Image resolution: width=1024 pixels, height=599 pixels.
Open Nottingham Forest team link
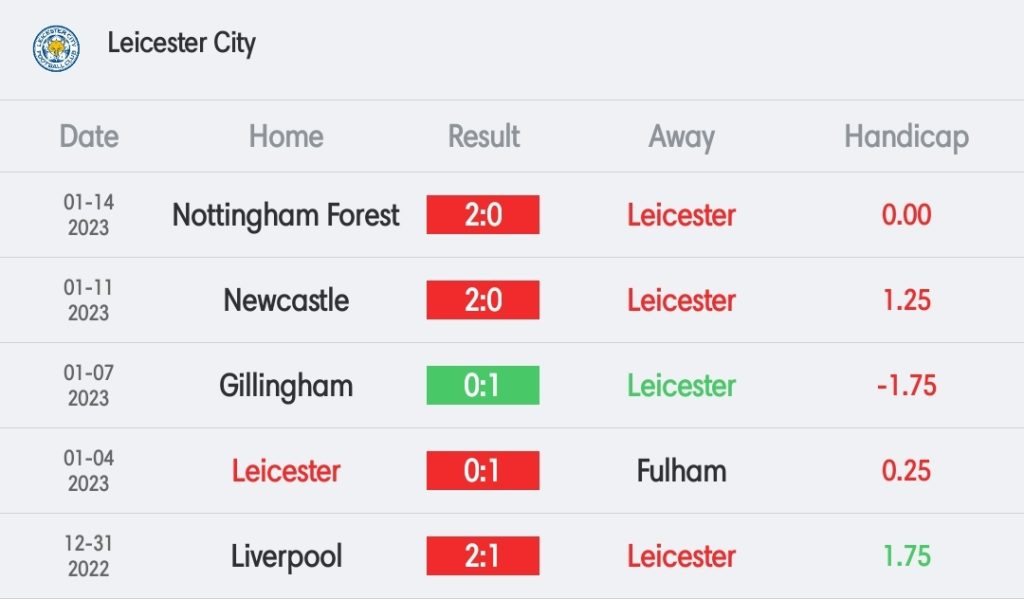tap(285, 215)
